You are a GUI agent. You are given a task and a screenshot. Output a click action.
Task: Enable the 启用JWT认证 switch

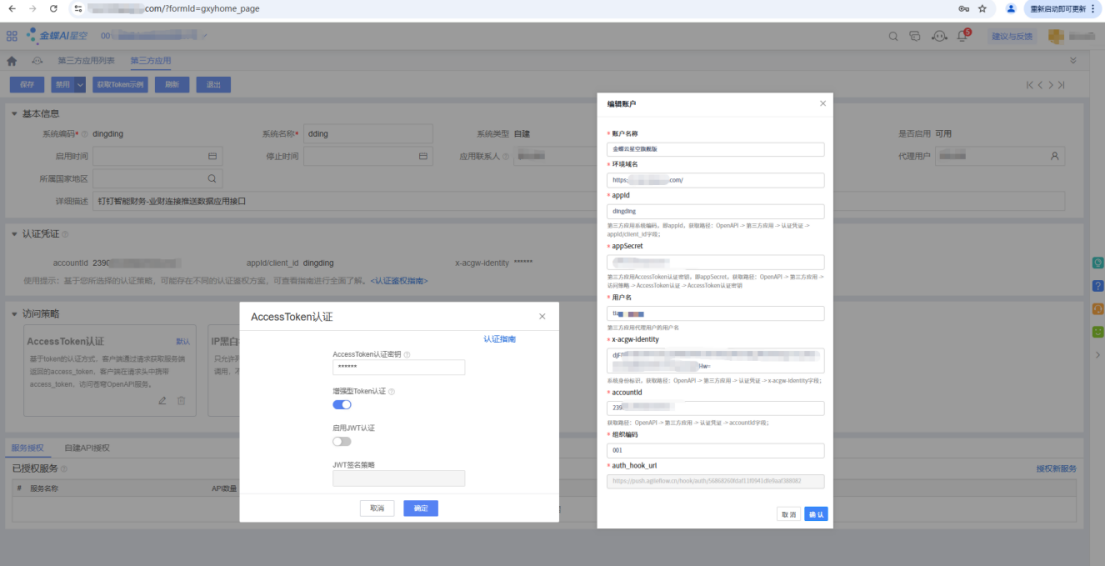[x=342, y=441]
